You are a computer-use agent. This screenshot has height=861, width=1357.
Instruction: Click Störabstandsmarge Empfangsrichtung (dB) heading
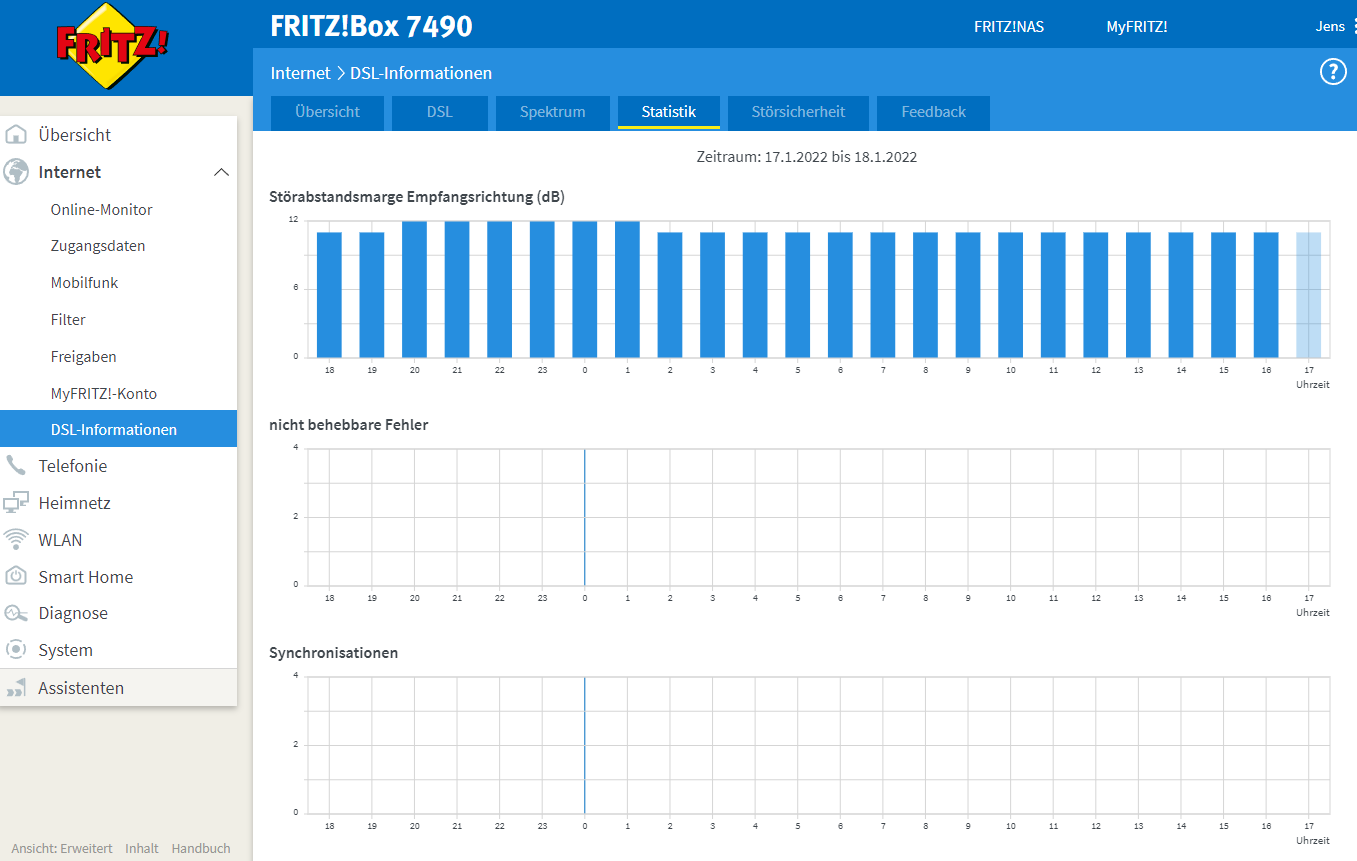pos(417,197)
